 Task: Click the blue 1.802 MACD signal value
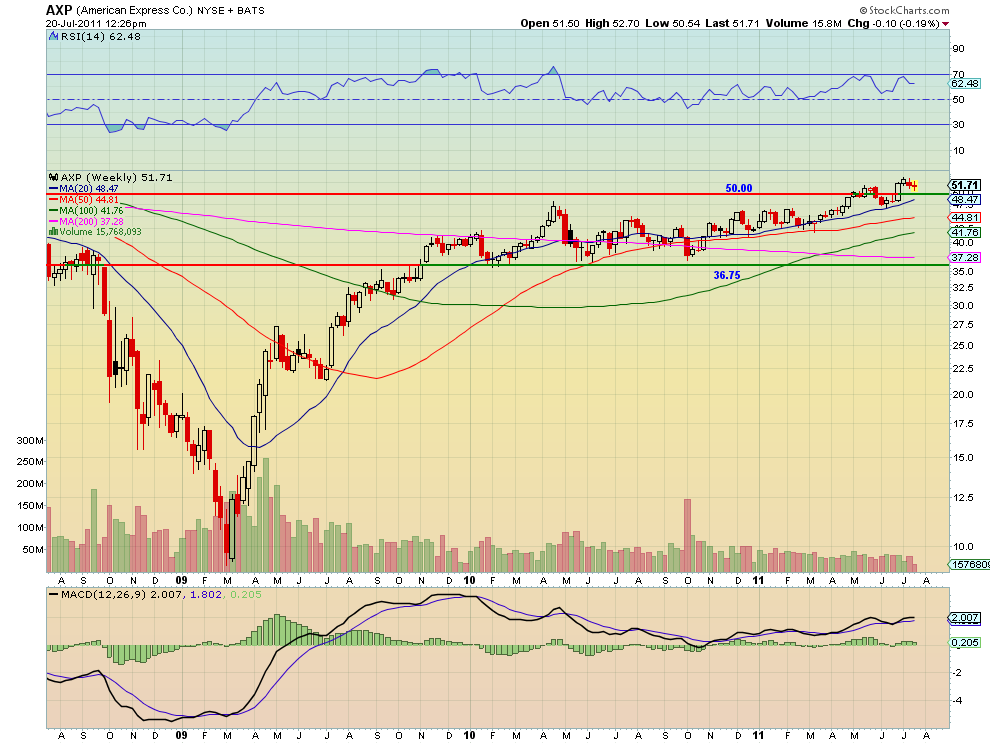tap(205, 594)
